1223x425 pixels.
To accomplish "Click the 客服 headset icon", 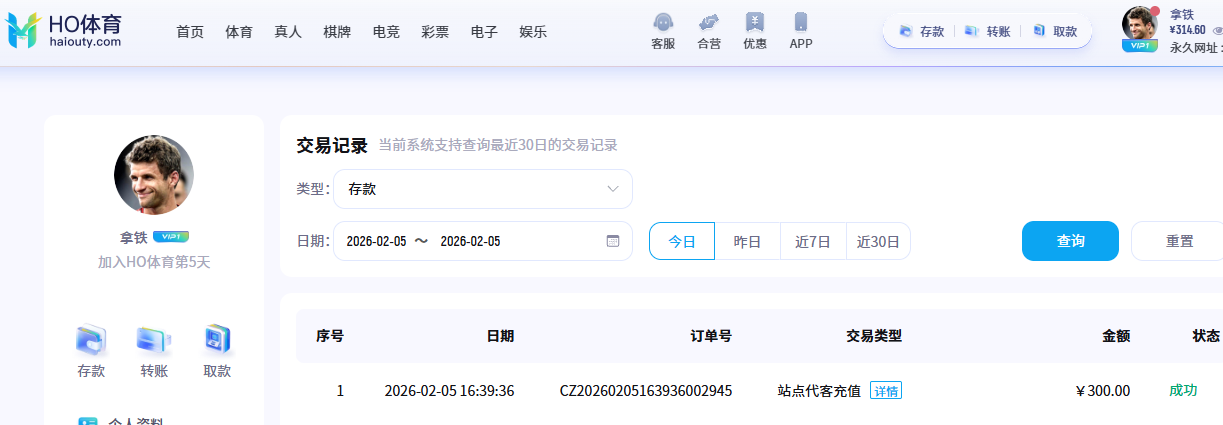I will (x=663, y=22).
